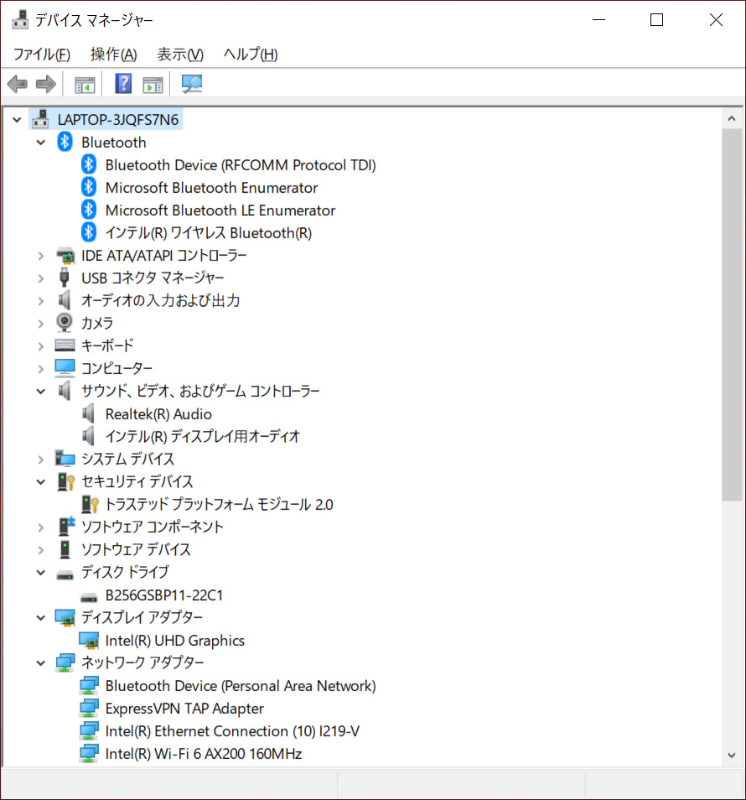Viewport: 746px width, 800px height.
Task: Click the scrollbar up arrow
Action: pos(731,118)
